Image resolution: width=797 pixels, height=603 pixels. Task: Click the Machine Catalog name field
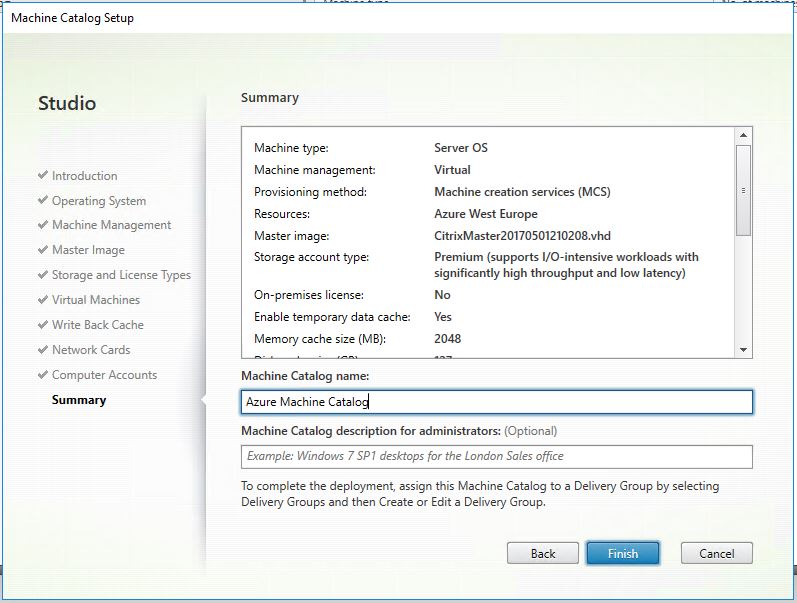496,402
